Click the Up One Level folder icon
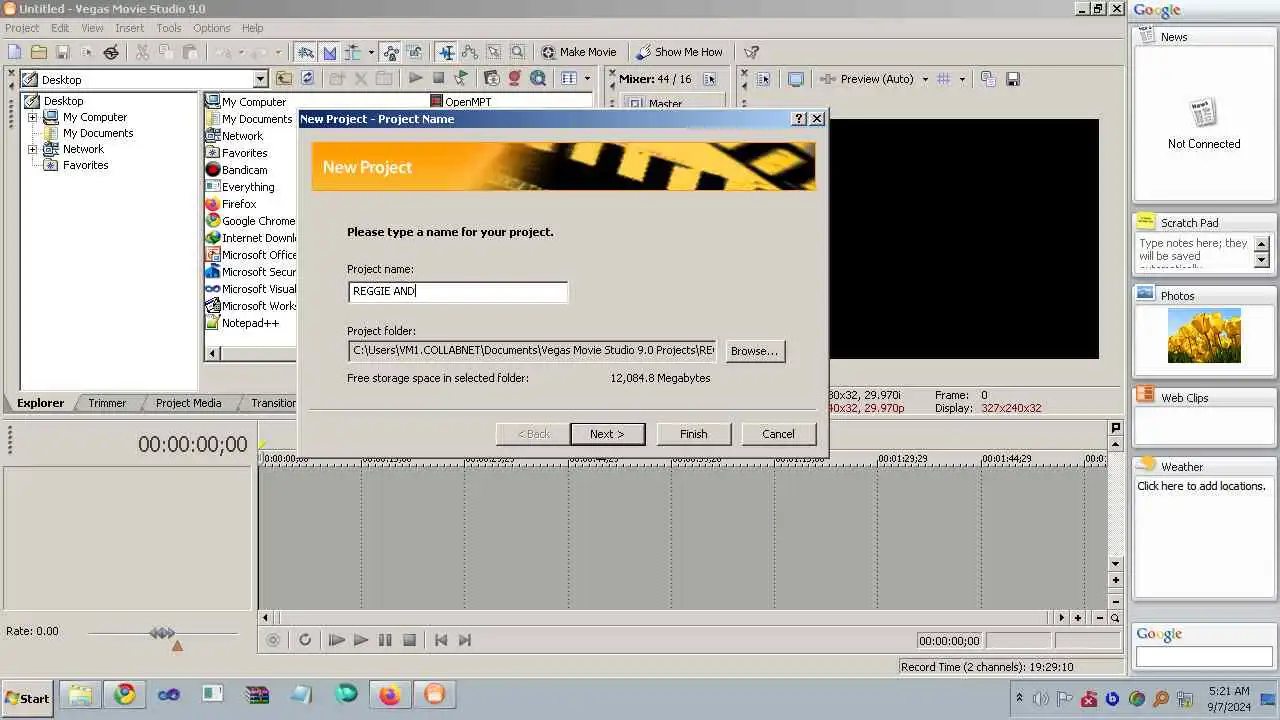 pyautogui.click(x=284, y=78)
